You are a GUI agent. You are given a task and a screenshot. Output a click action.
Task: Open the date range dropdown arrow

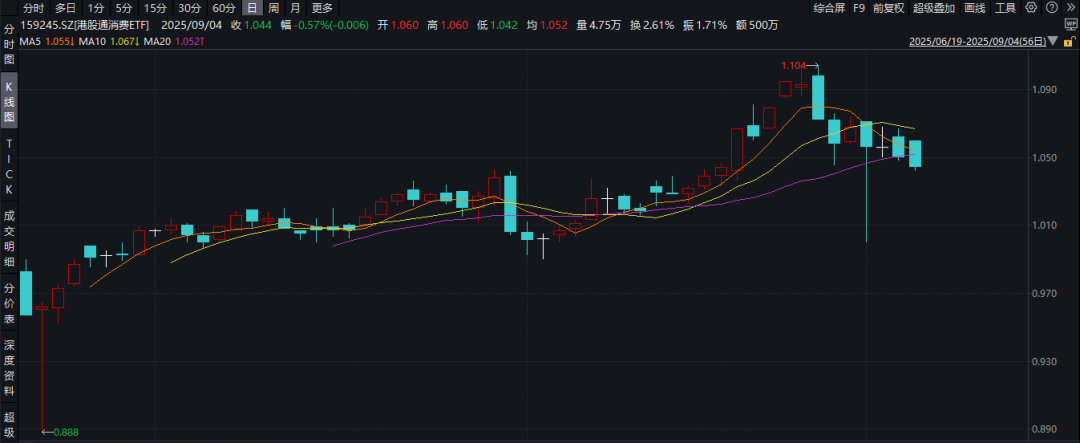[x=1053, y=42]
